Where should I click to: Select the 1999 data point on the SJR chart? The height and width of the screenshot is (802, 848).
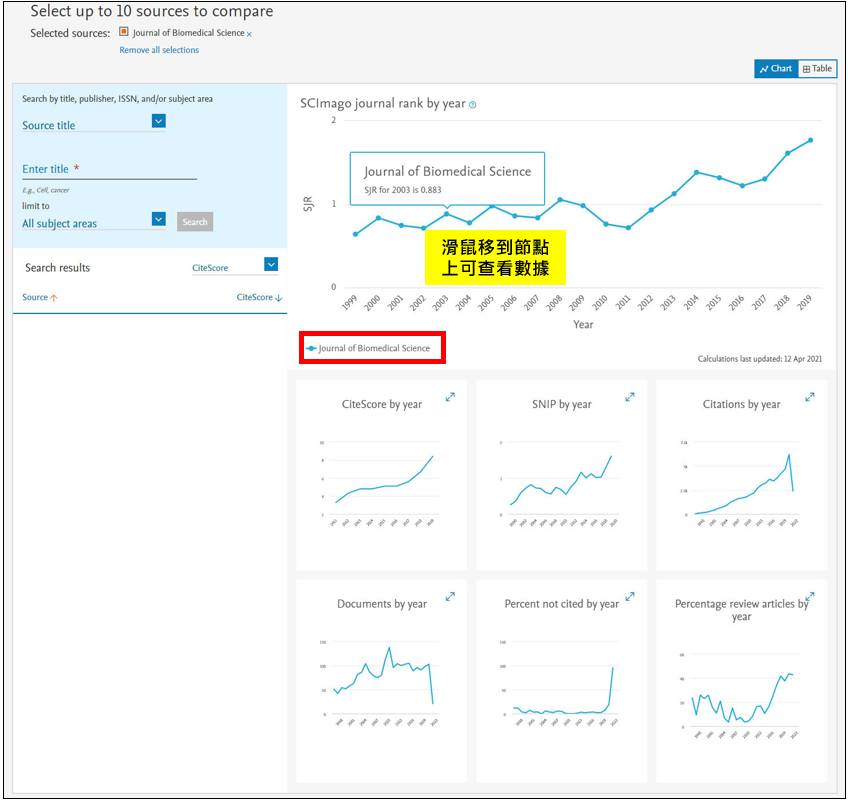pos(355,234)
